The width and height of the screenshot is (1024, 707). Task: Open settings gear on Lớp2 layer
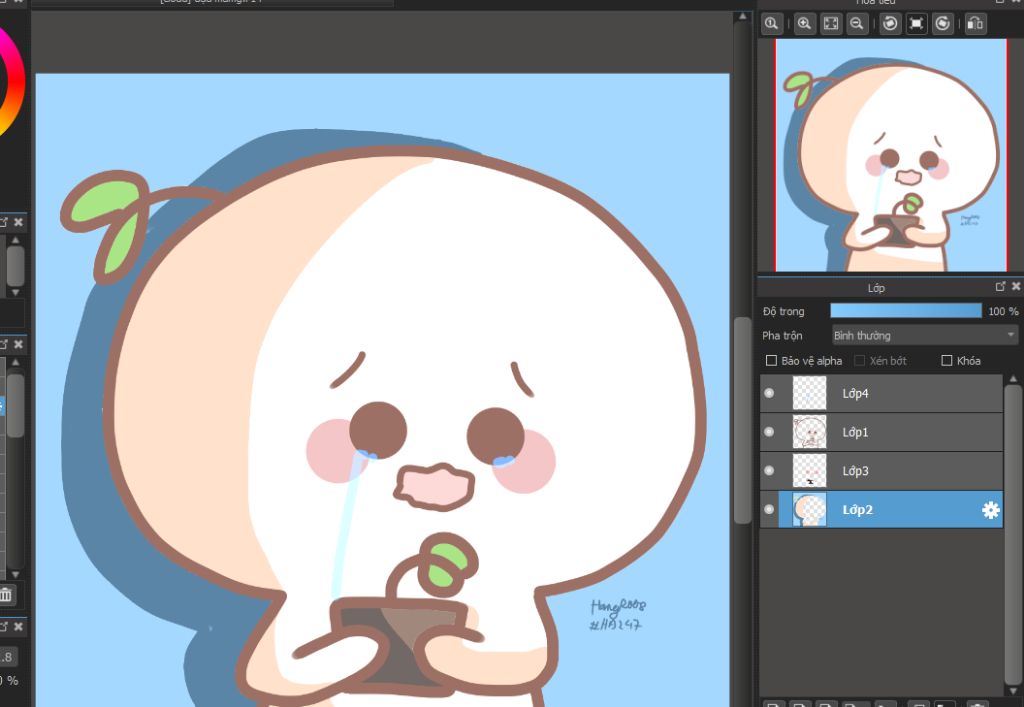(x=991, y=510)
